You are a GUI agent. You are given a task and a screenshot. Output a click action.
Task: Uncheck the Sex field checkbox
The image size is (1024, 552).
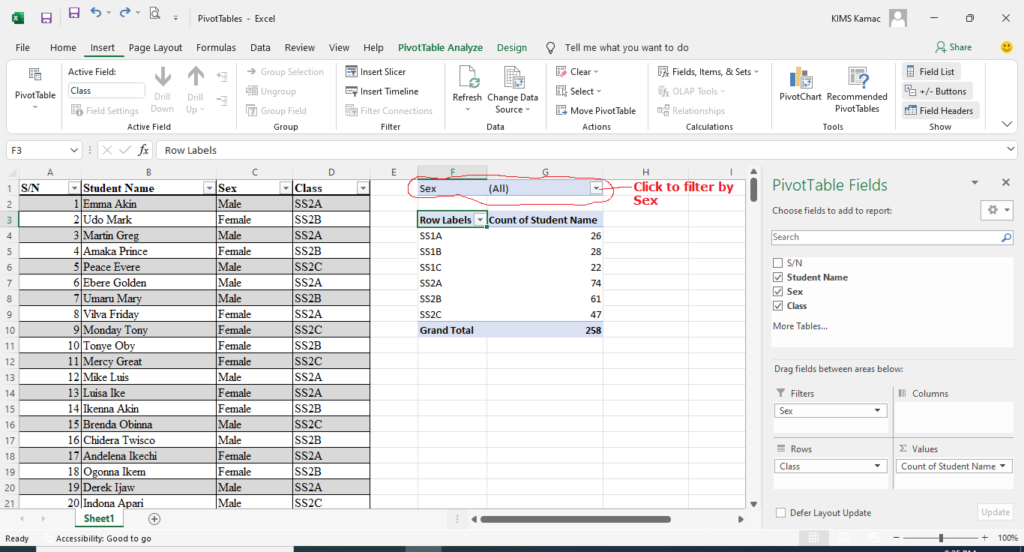778,292
